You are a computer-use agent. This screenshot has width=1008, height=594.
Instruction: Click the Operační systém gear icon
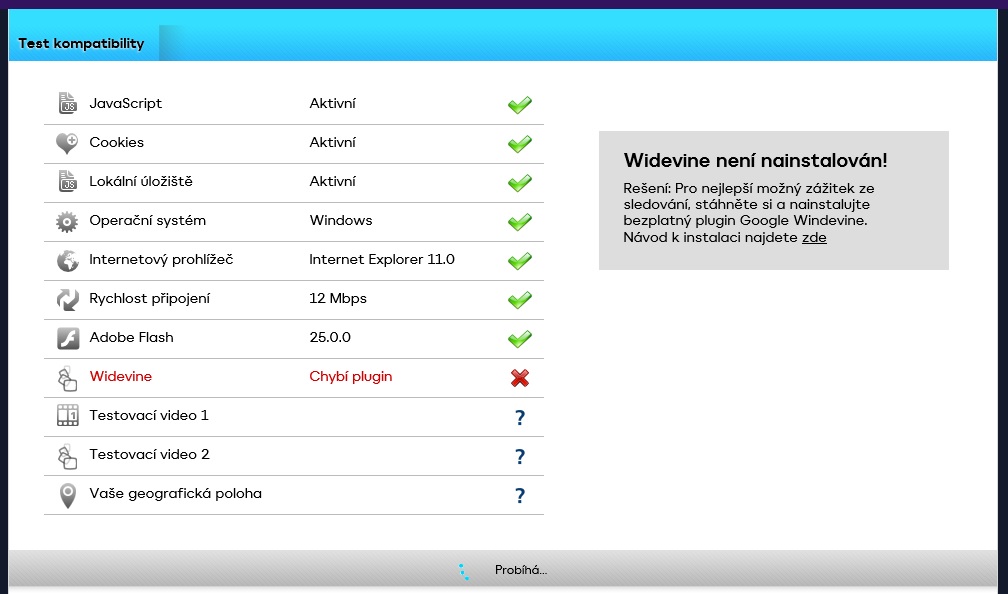point(67,221)
